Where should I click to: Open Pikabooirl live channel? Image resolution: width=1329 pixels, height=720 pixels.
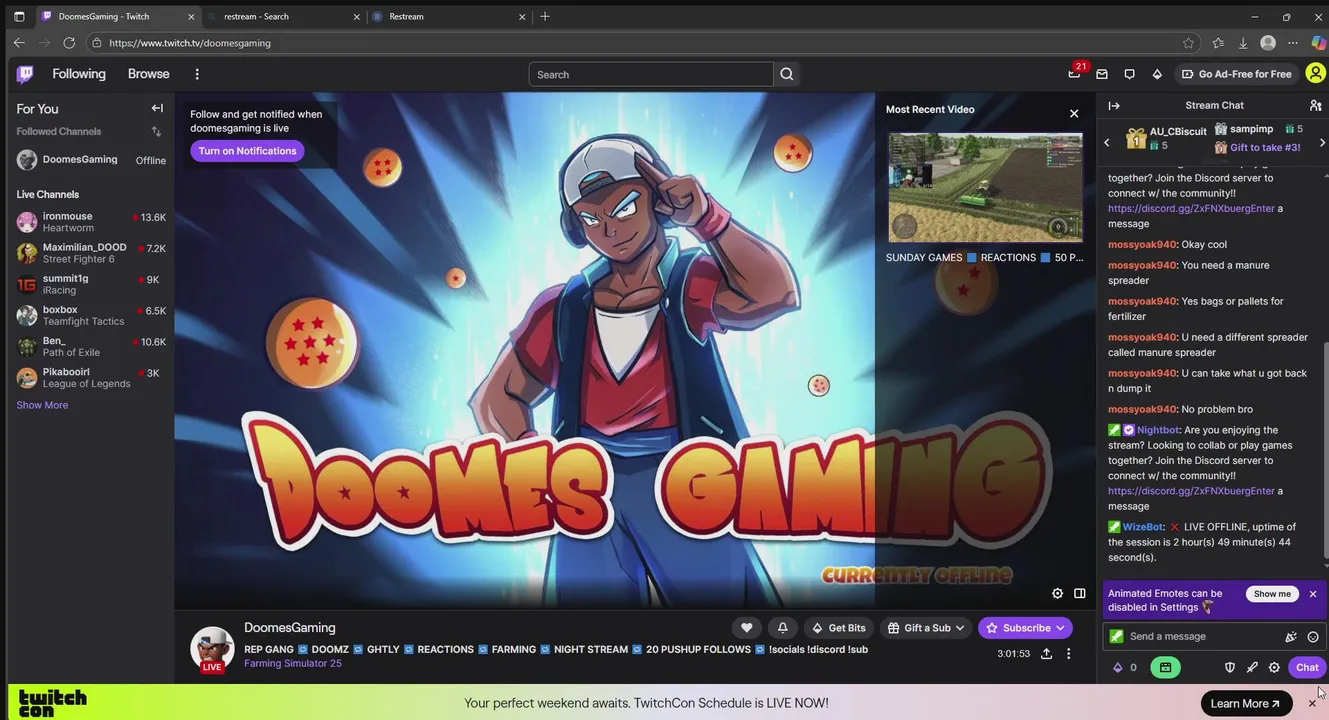pyautogui.click(x=91, y=378)
